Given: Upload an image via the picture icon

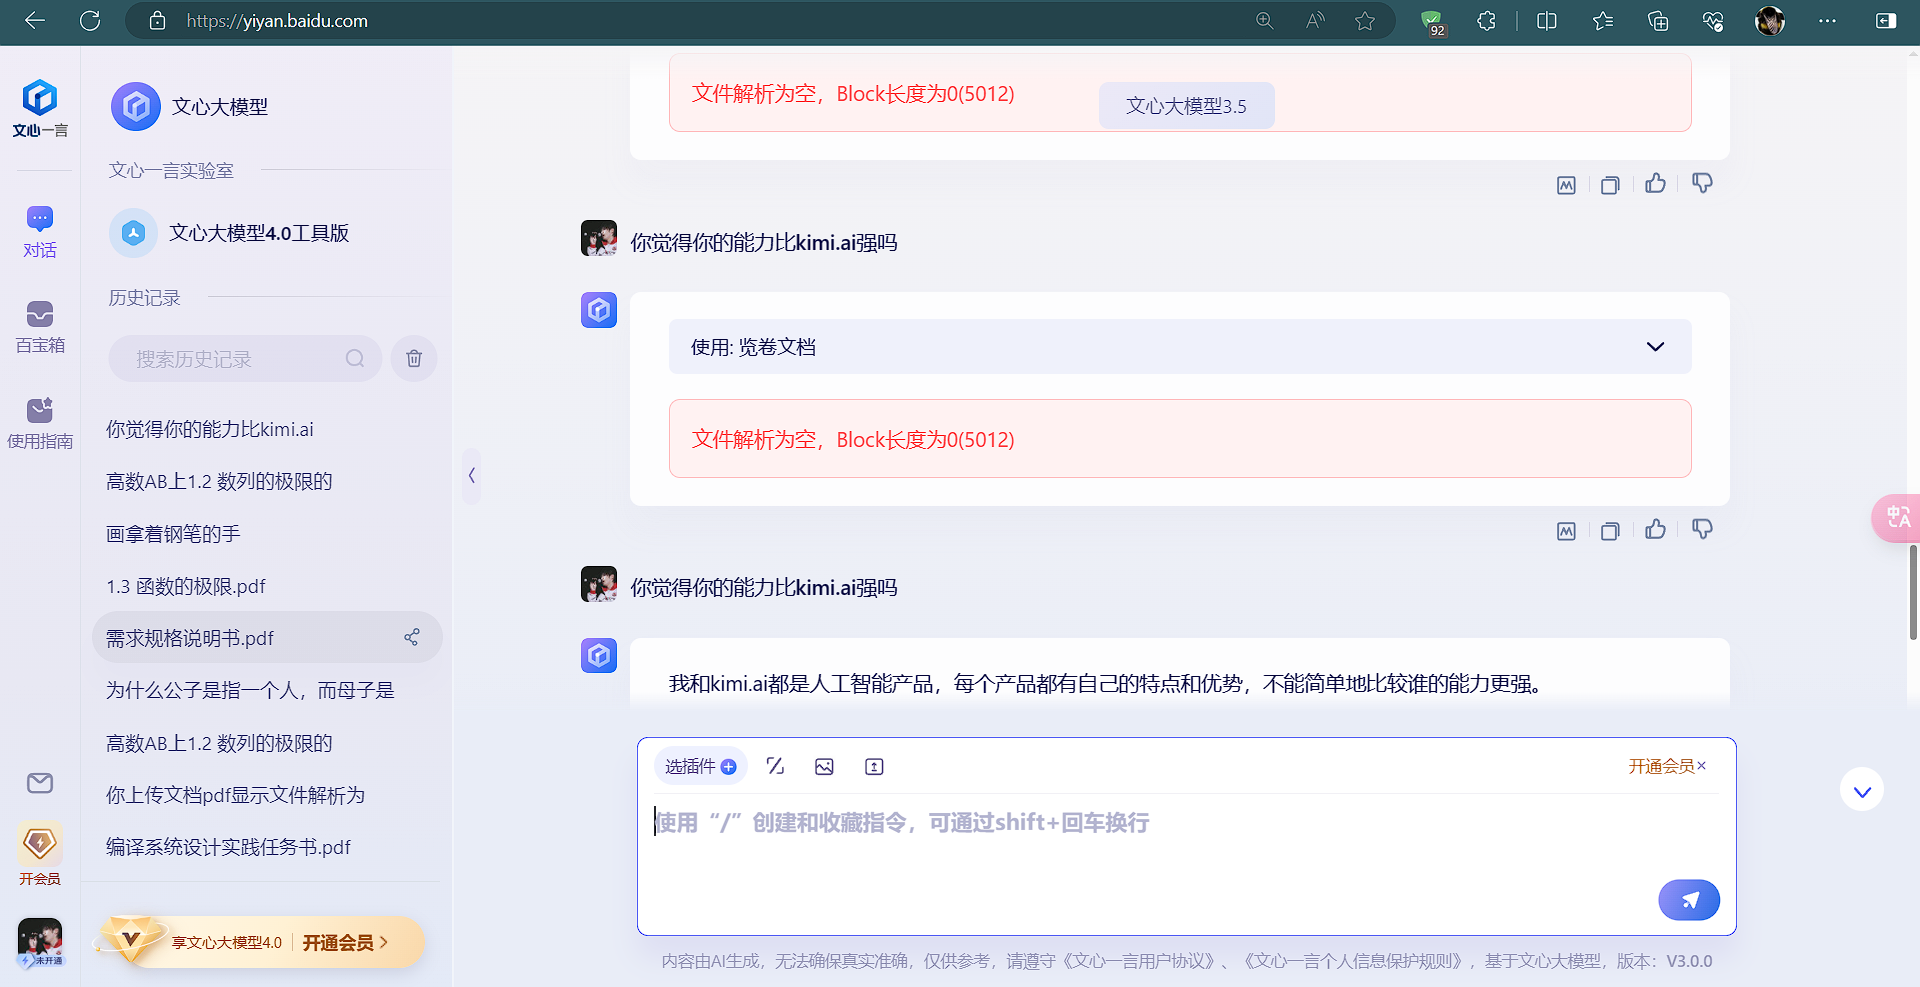Looking at the screenshot, I should click(824, 766).
